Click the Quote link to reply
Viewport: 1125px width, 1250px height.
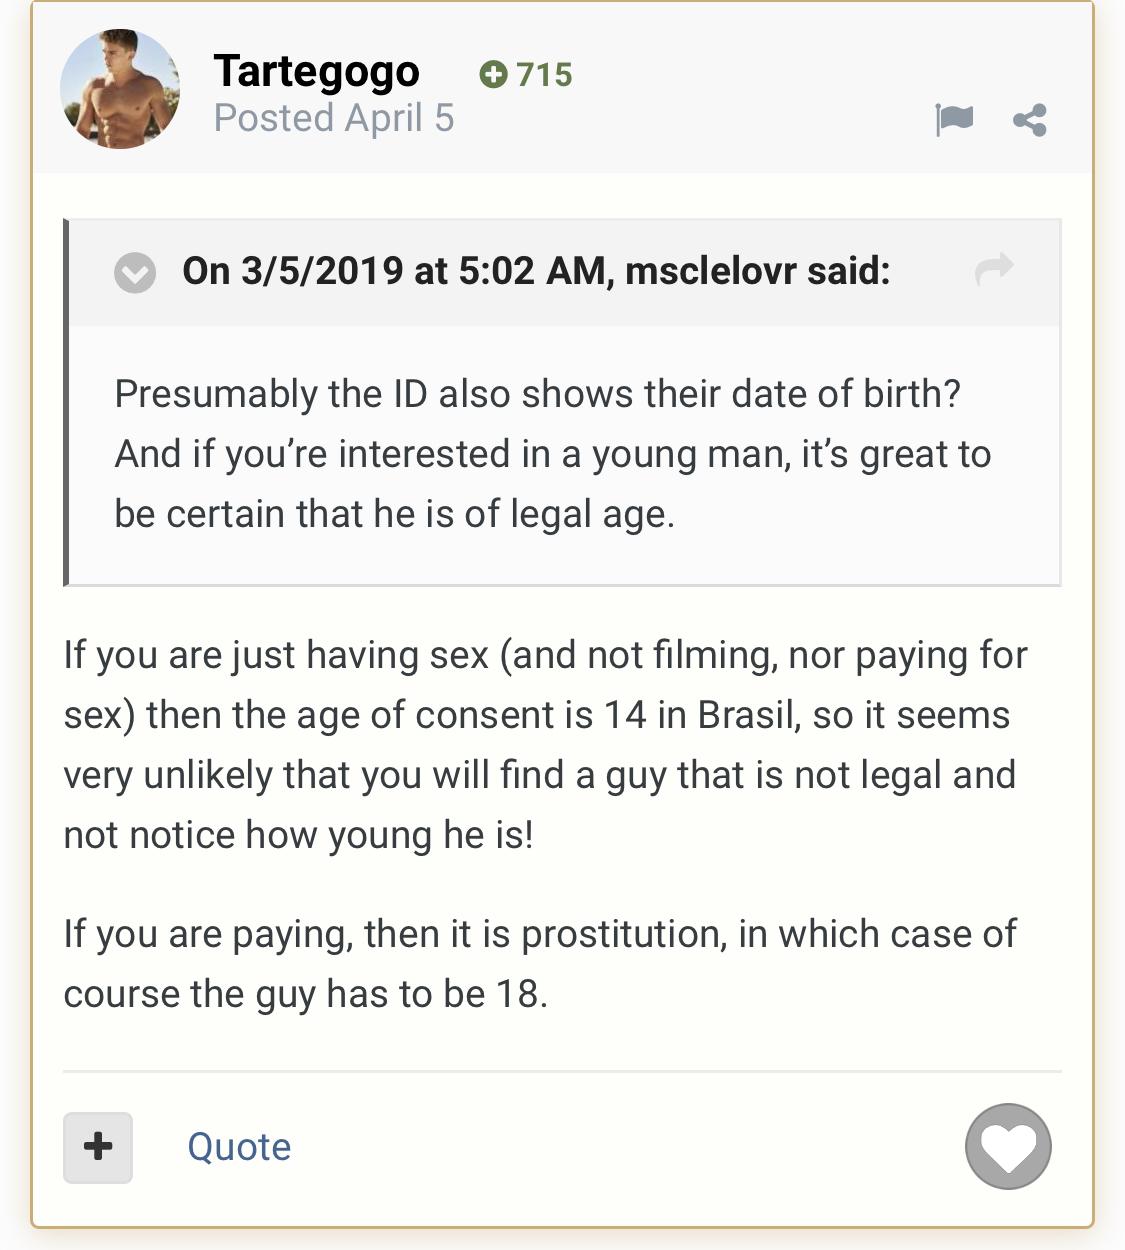point(239,1147)
